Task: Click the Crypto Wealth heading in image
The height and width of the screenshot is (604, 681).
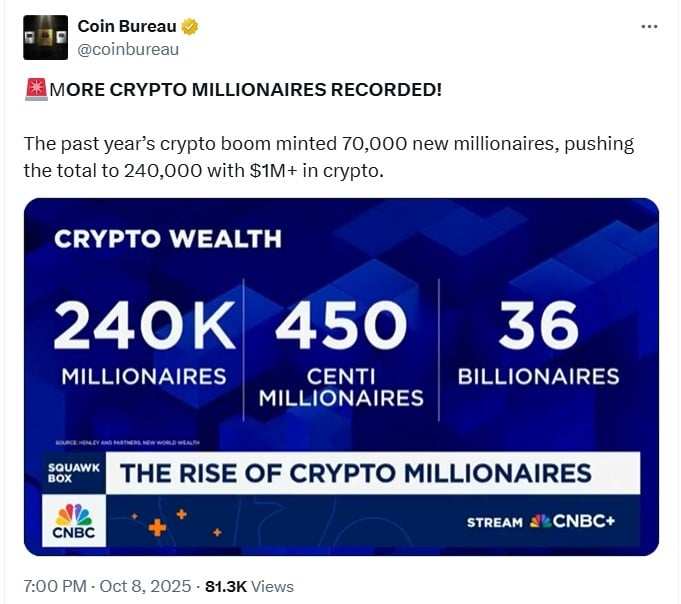Action: point(167,239)
